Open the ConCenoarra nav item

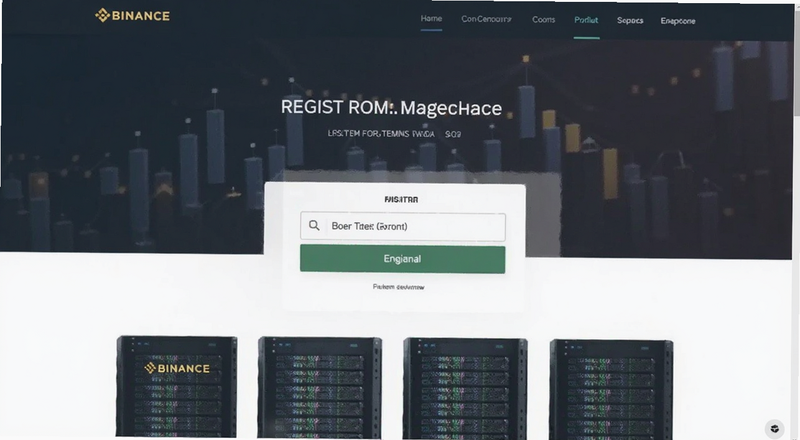click(486, 19)
